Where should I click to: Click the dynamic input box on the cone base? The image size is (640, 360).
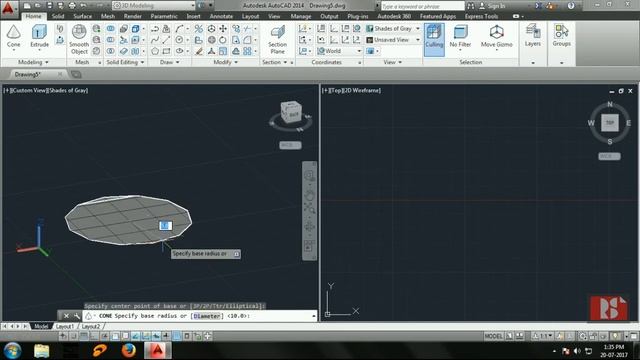[x=165, y=225]
